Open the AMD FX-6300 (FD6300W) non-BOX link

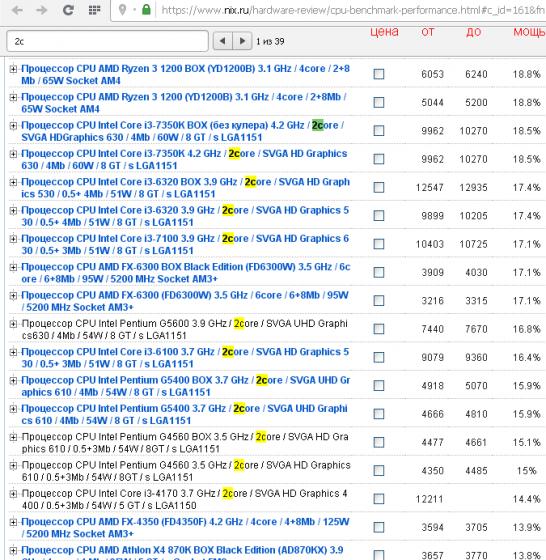[x=185, y=301]
